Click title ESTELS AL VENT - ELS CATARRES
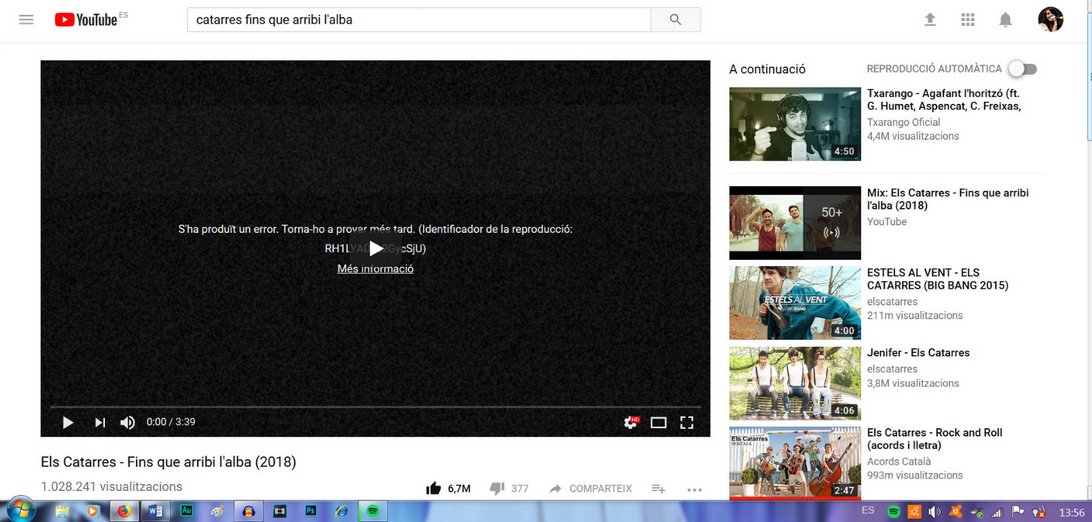 tap(937, 278)
